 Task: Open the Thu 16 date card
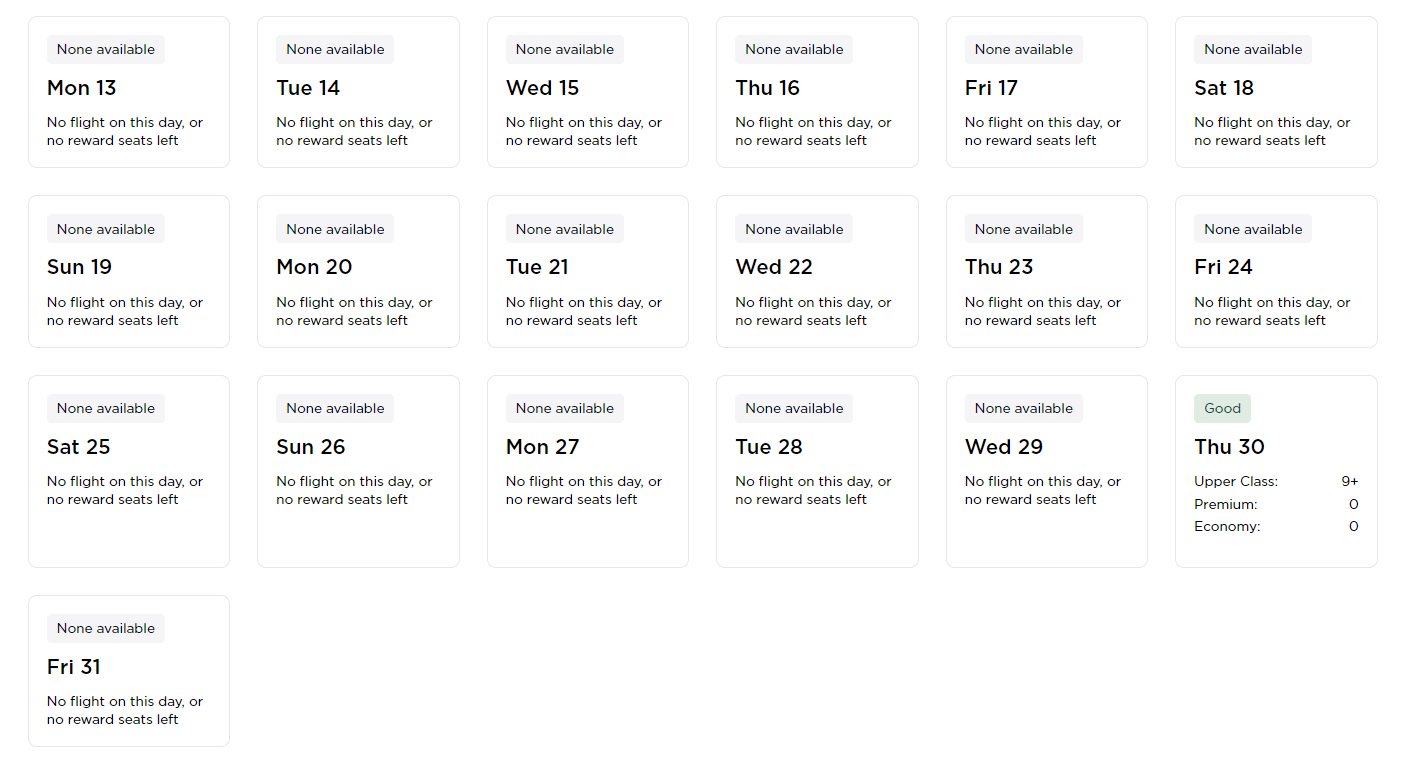817,92
